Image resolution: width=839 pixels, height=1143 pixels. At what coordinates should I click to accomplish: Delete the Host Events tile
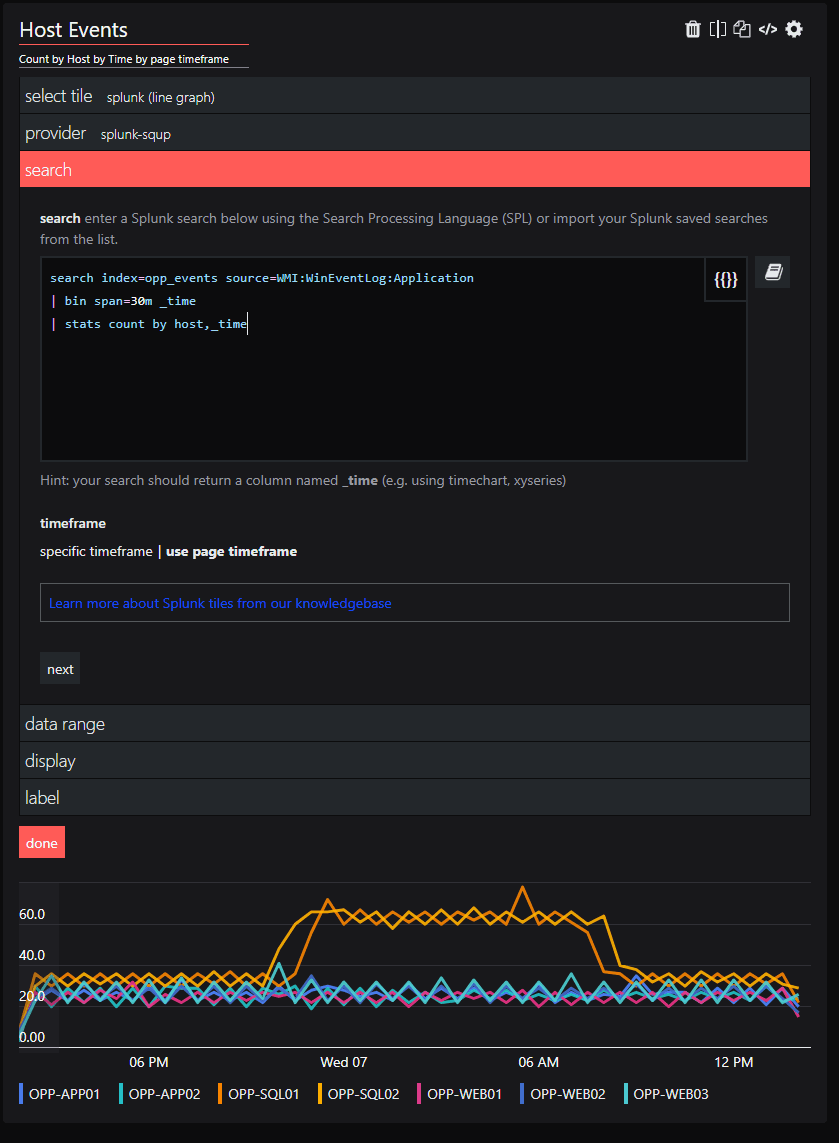pos(693,29)
